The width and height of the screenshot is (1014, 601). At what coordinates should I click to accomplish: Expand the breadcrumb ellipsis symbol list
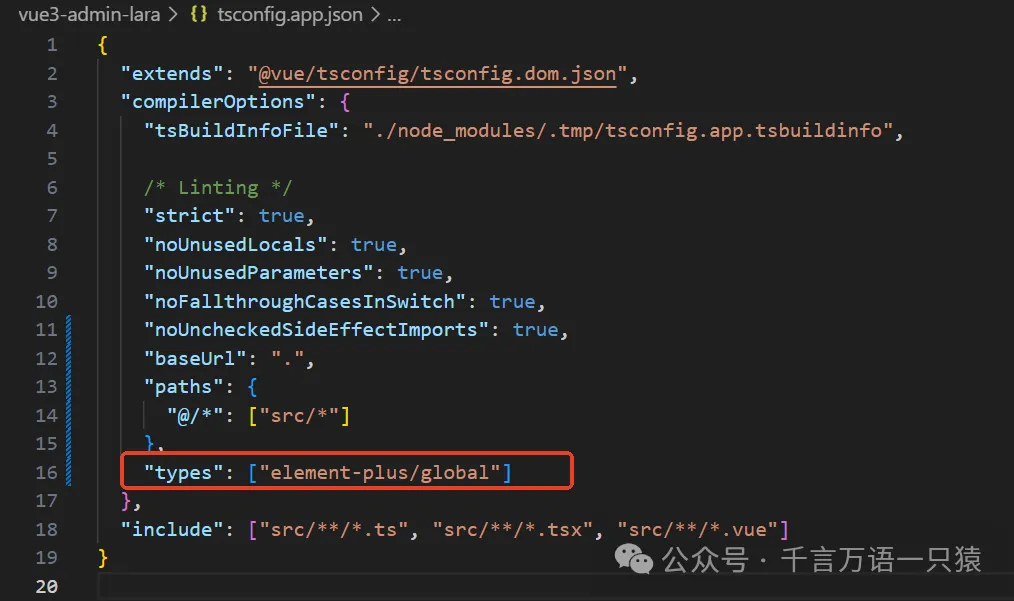pos(393,15)
